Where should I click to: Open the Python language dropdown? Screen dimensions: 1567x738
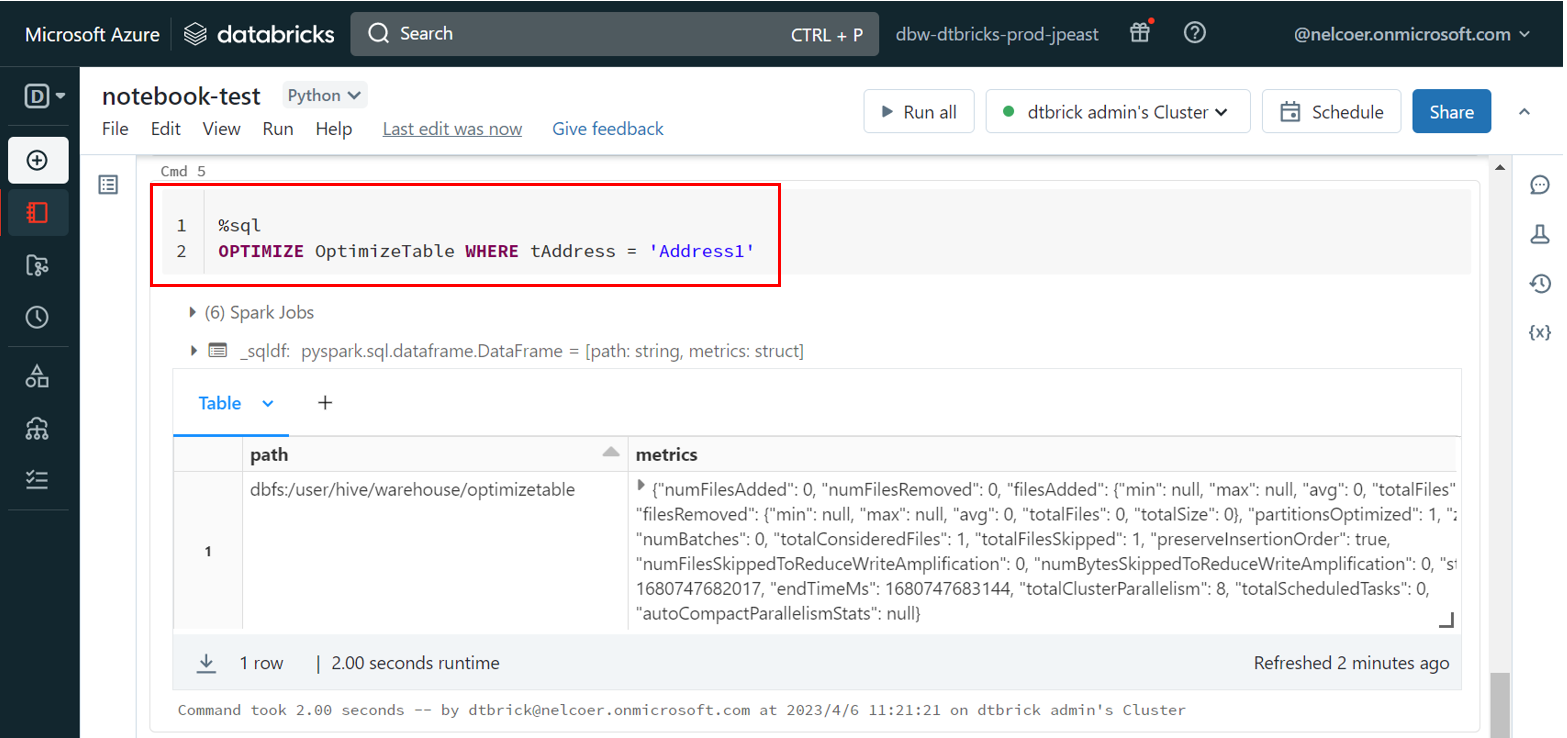[325, 96]
